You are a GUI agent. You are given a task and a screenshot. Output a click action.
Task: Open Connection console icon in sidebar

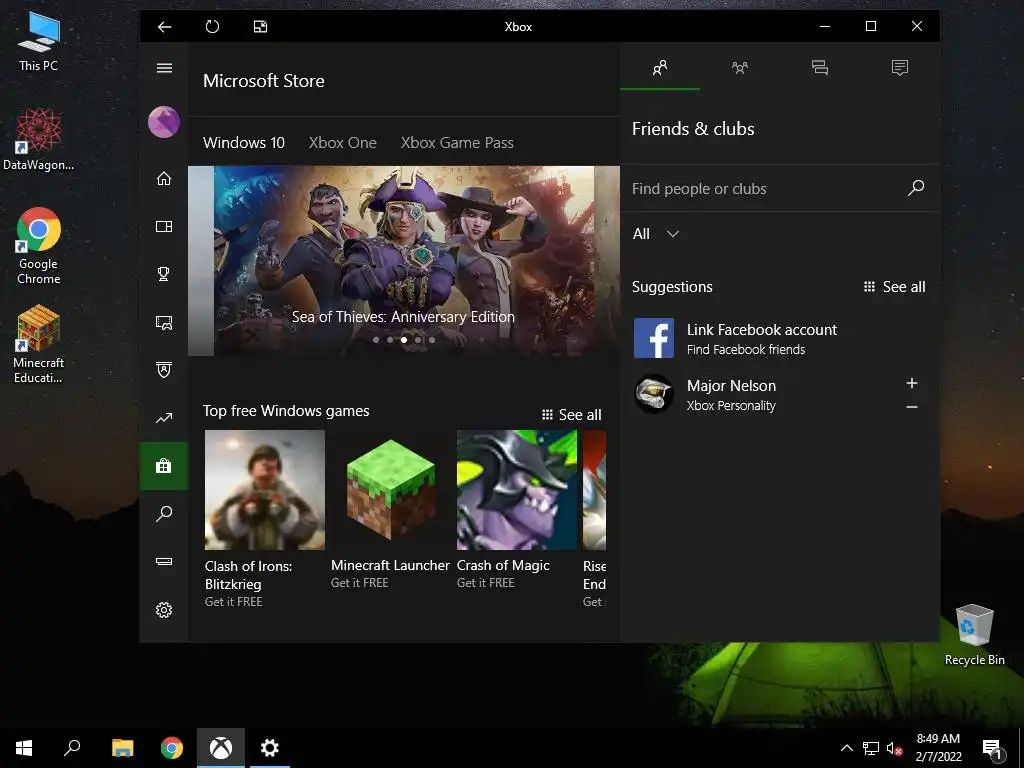pos(164,561)
